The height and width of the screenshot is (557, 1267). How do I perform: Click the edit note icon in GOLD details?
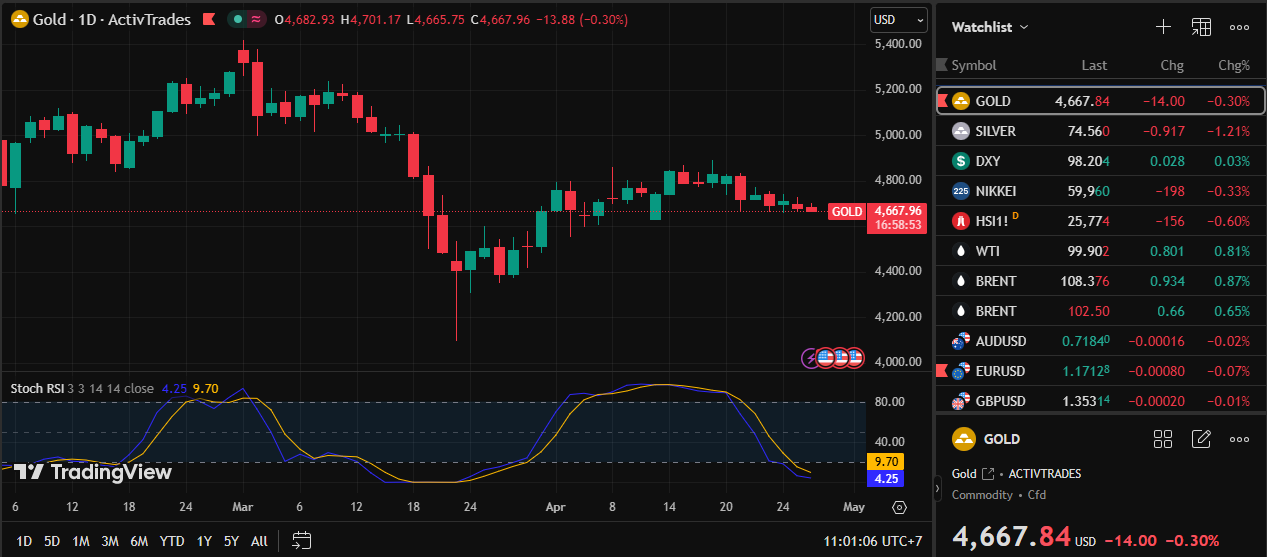click(1201, 439)
